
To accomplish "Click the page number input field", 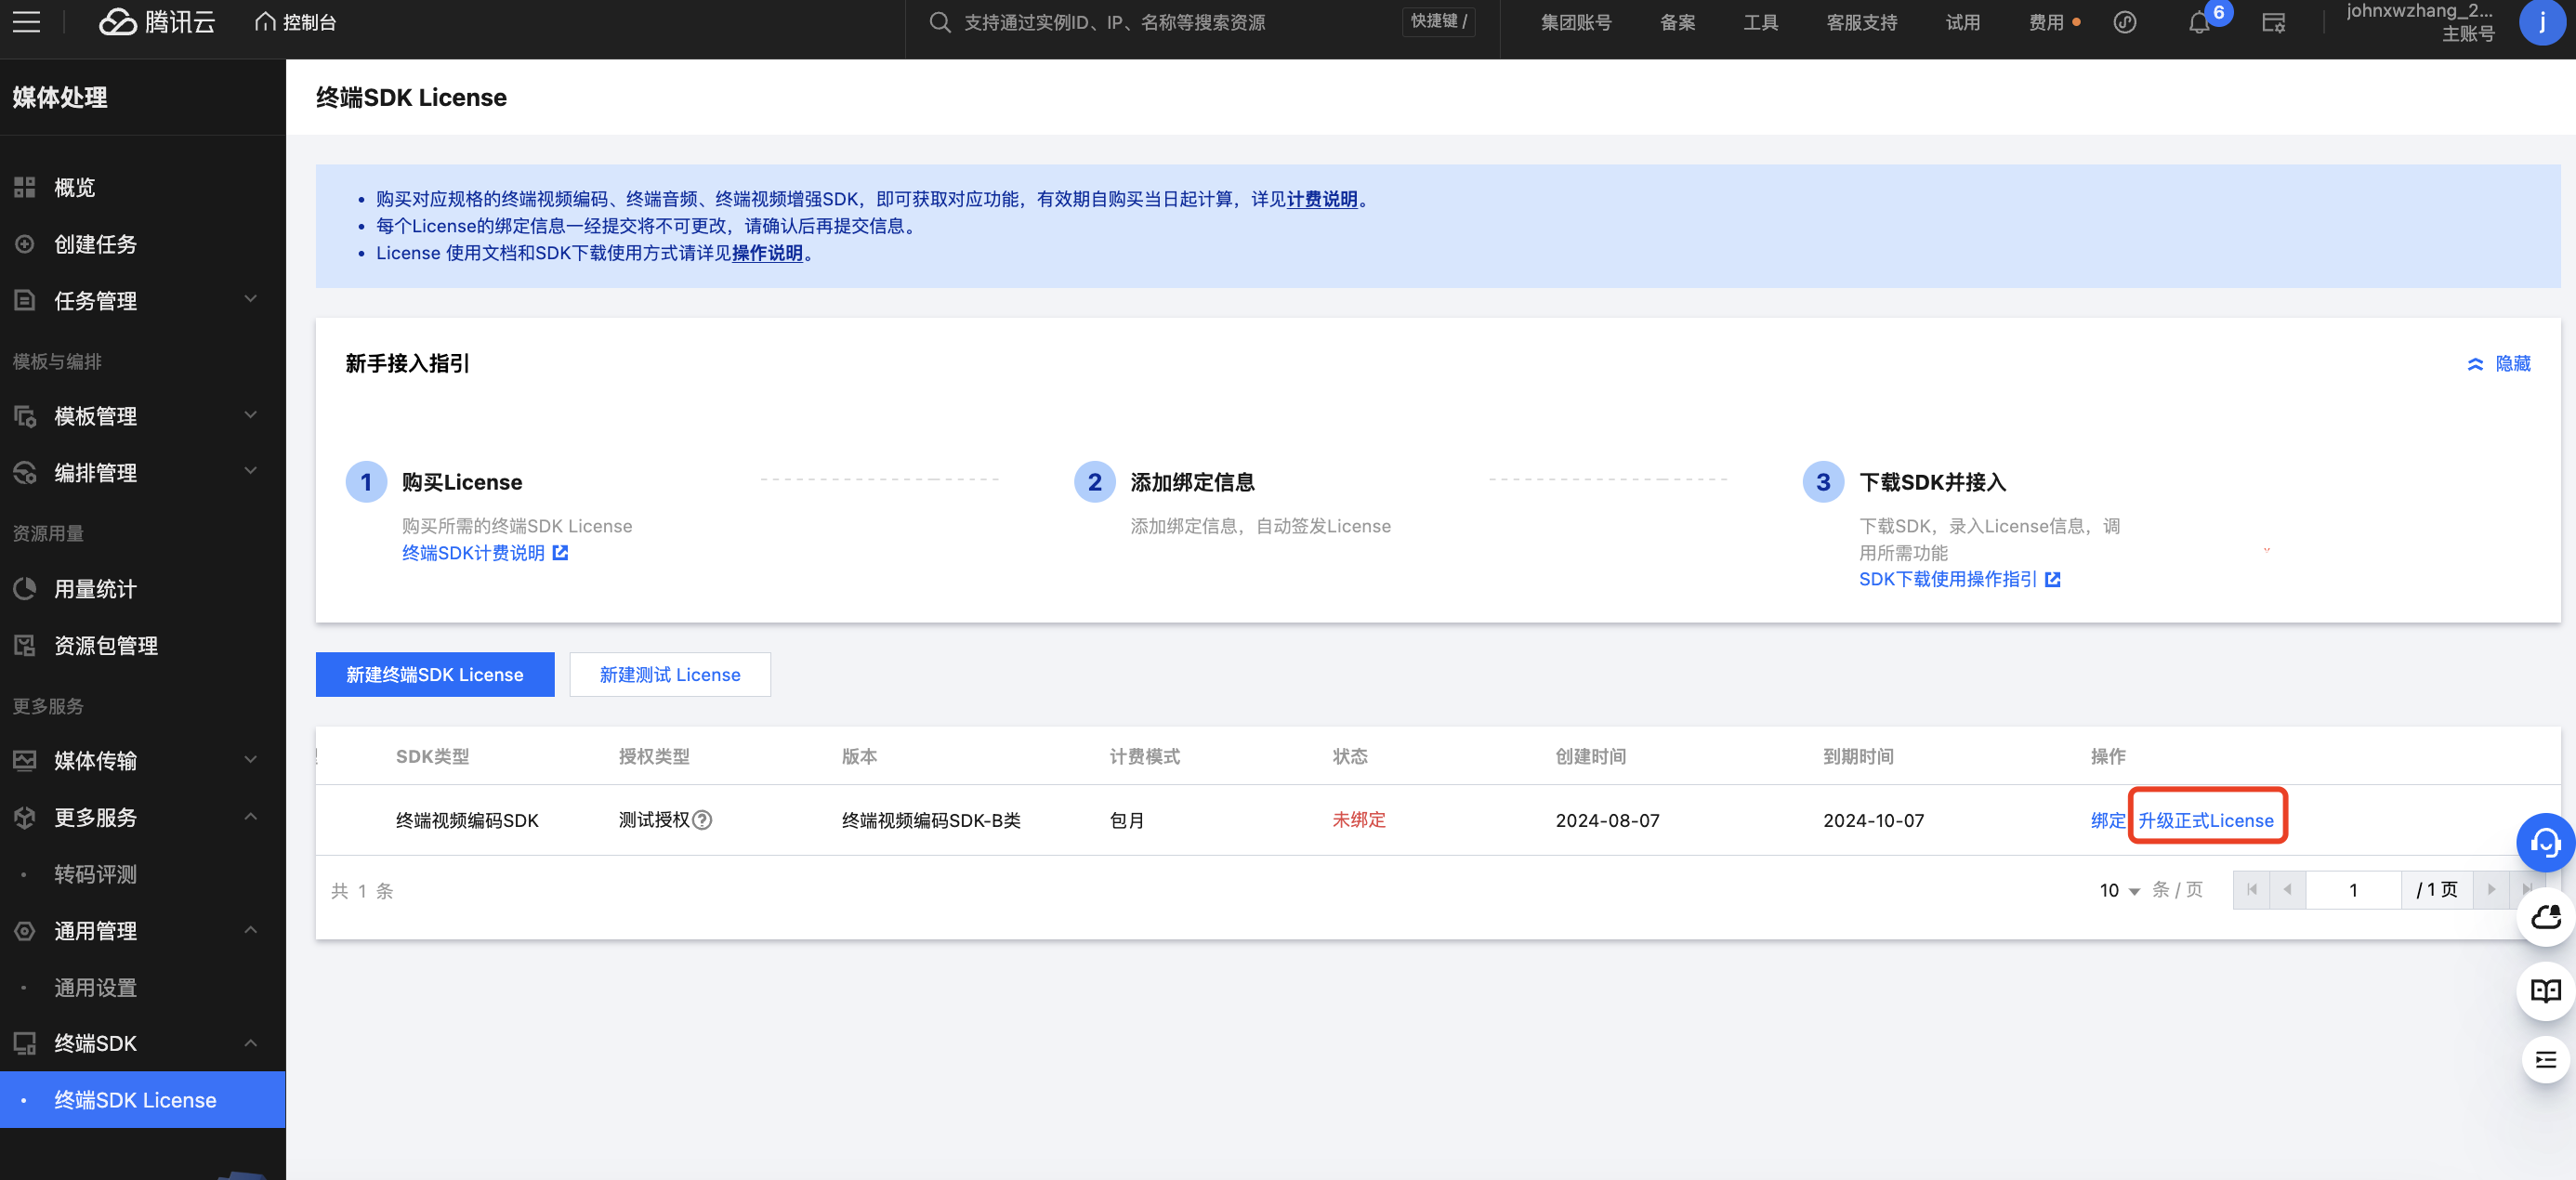I will pos(2352,890).
